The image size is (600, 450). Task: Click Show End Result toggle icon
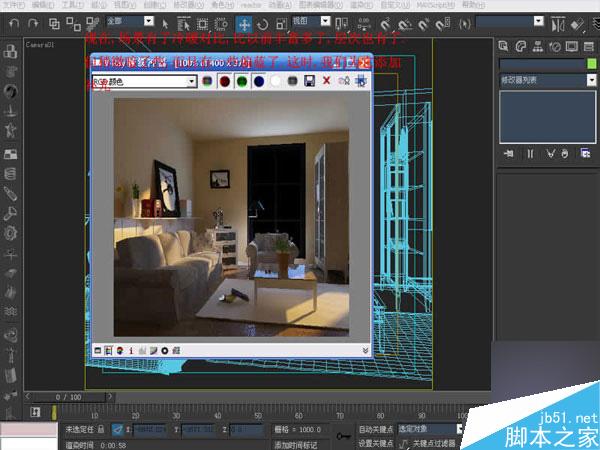[x=530, y=154]
